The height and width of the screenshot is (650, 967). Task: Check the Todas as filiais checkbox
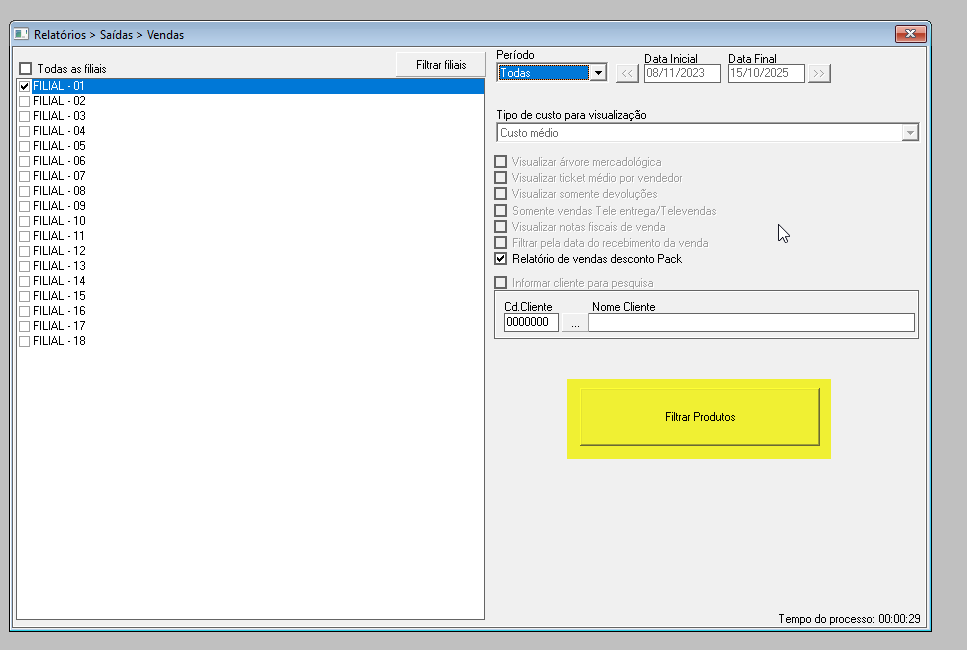pyautogui.click(x=25, y=69)
